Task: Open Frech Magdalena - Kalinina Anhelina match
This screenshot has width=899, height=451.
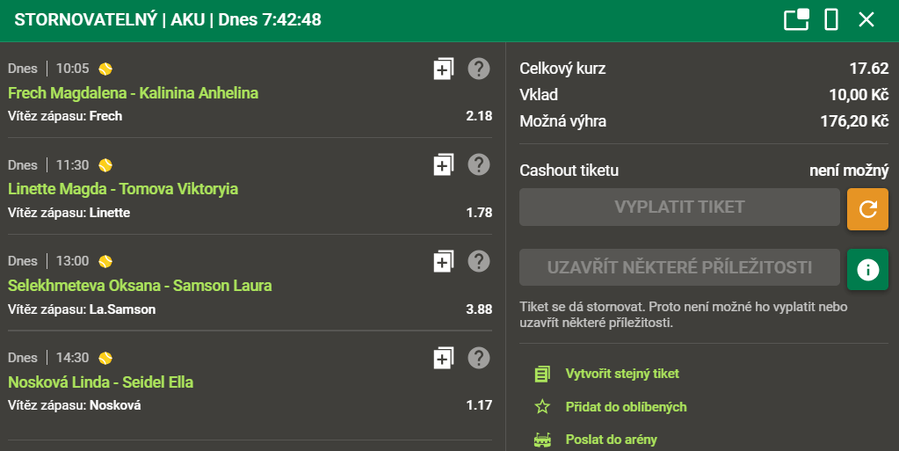Action: coord(133,93)
